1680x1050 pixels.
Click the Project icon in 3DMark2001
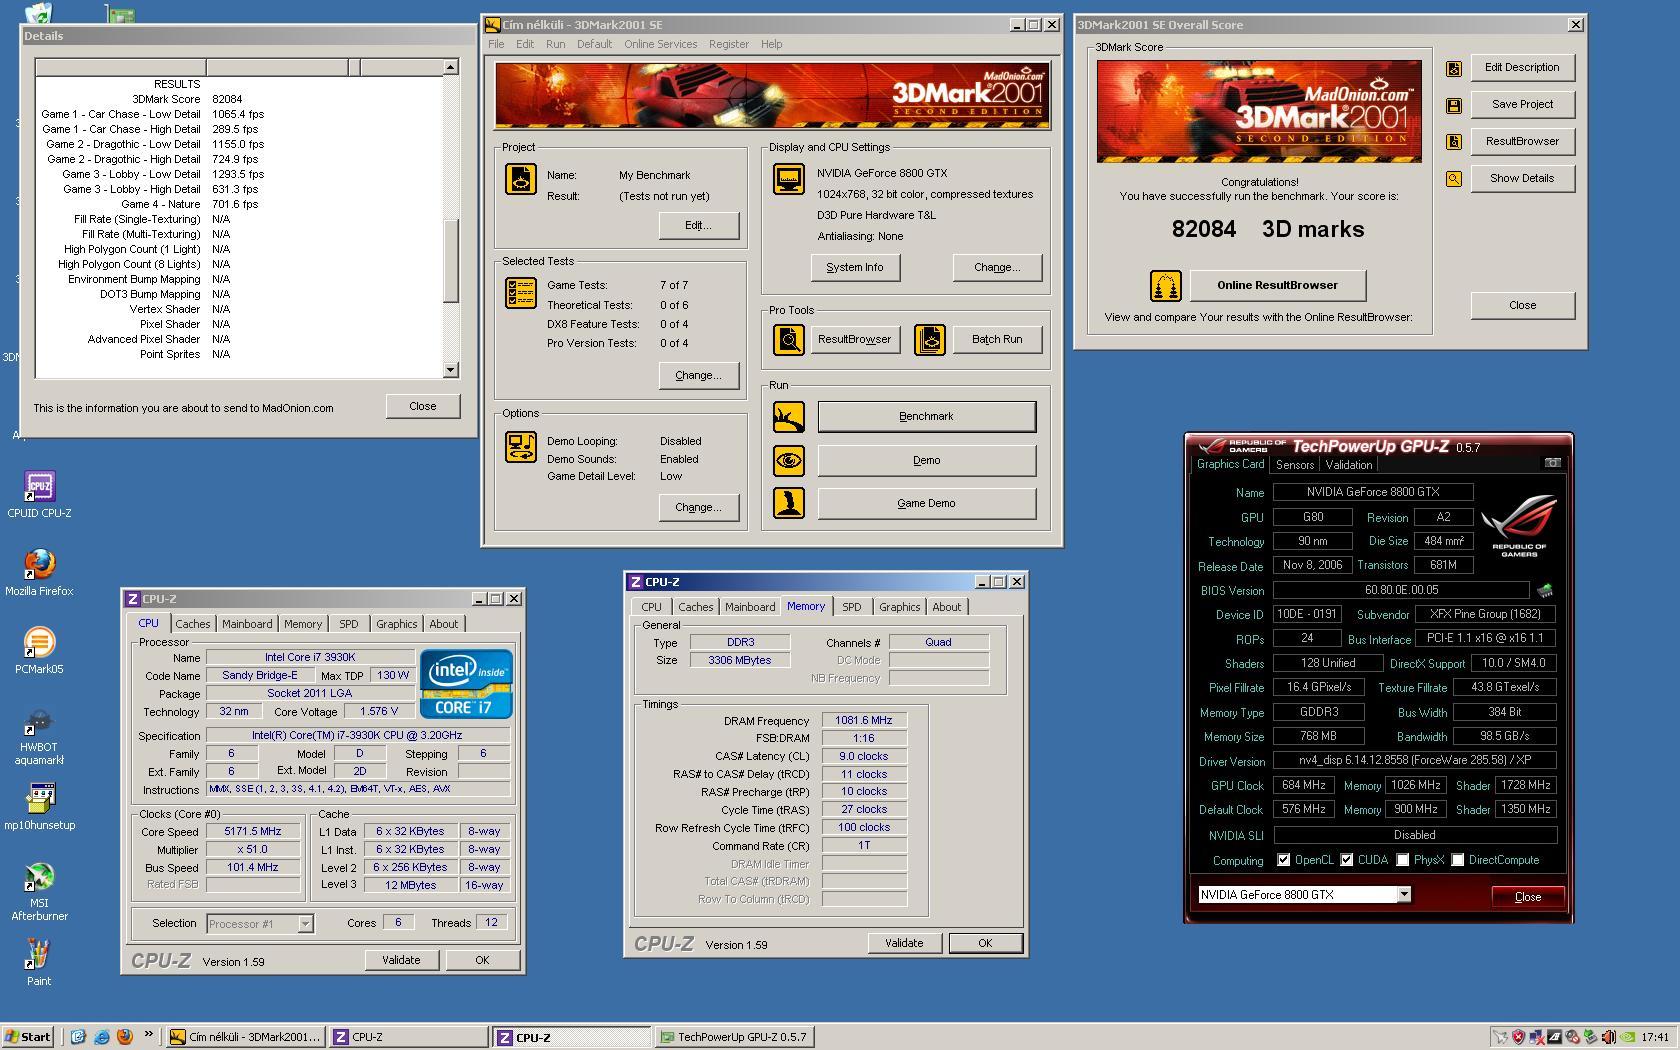[521, 179]
